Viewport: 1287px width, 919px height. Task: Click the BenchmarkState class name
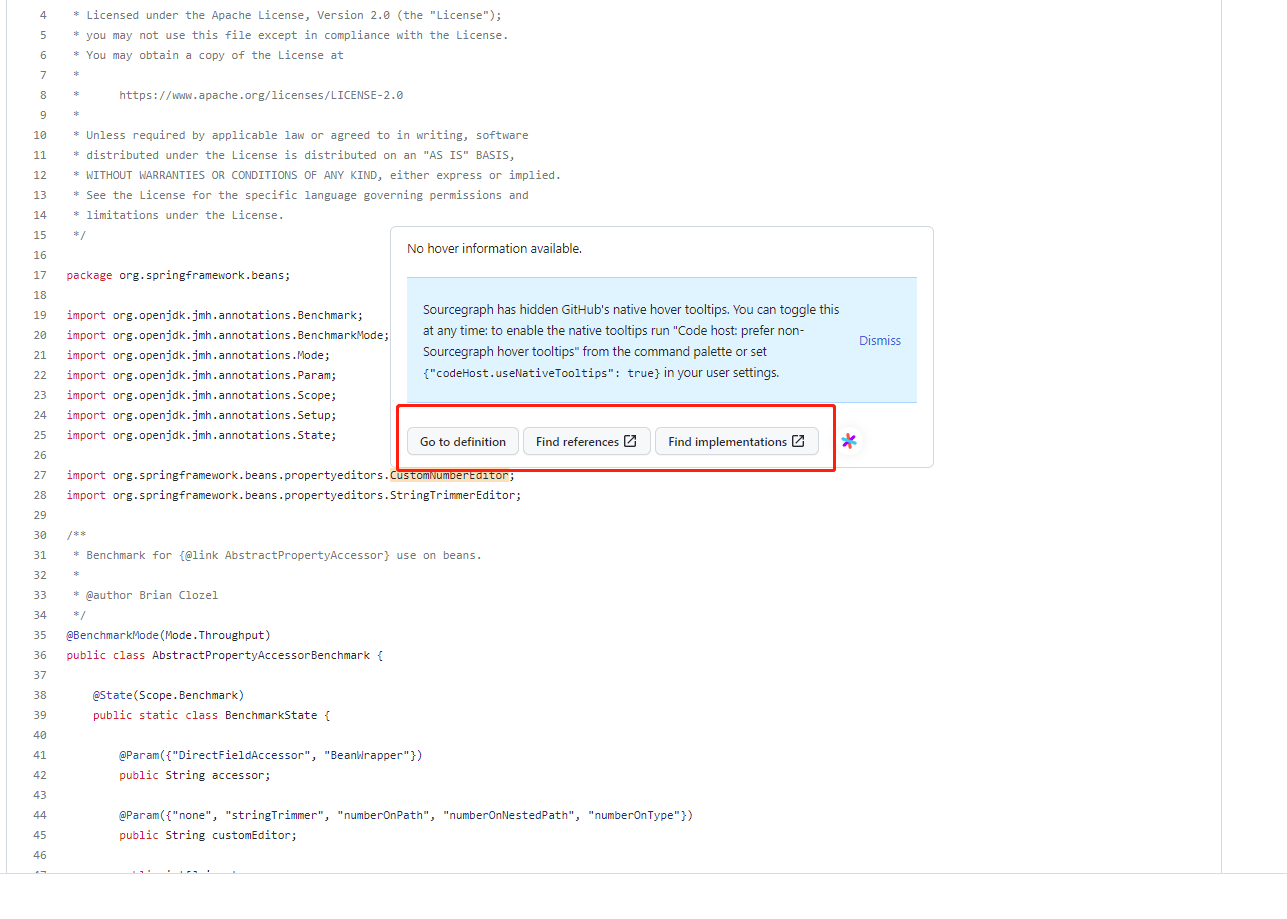(x=271, y=715)
